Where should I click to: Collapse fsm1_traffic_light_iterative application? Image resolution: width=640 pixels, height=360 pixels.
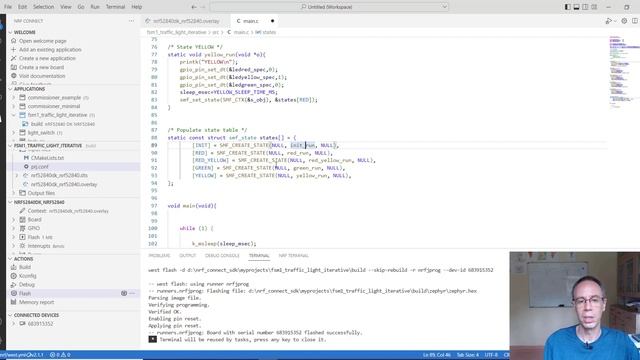coord(14,115)
